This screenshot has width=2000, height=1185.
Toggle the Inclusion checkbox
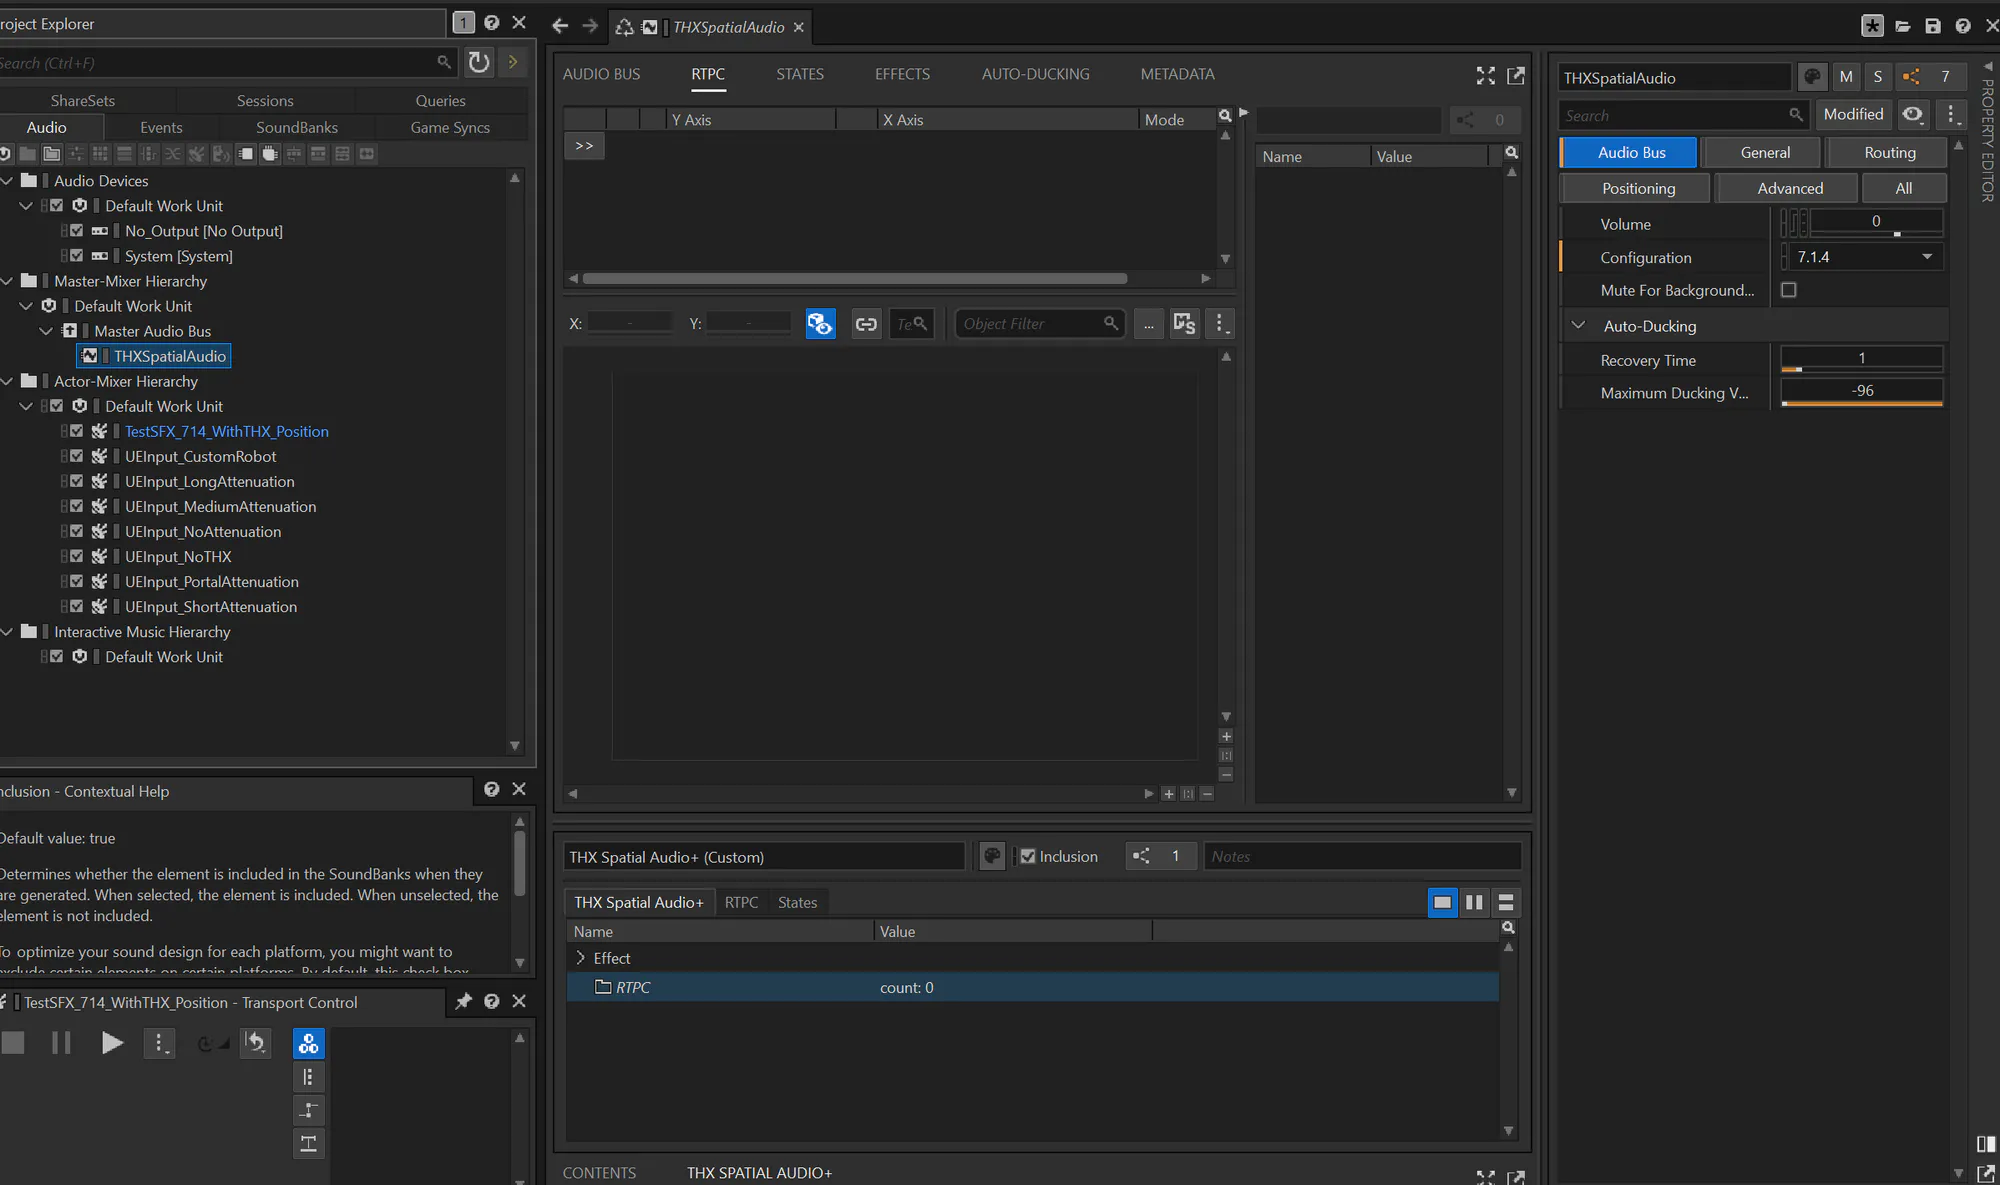click(1027, 856)
